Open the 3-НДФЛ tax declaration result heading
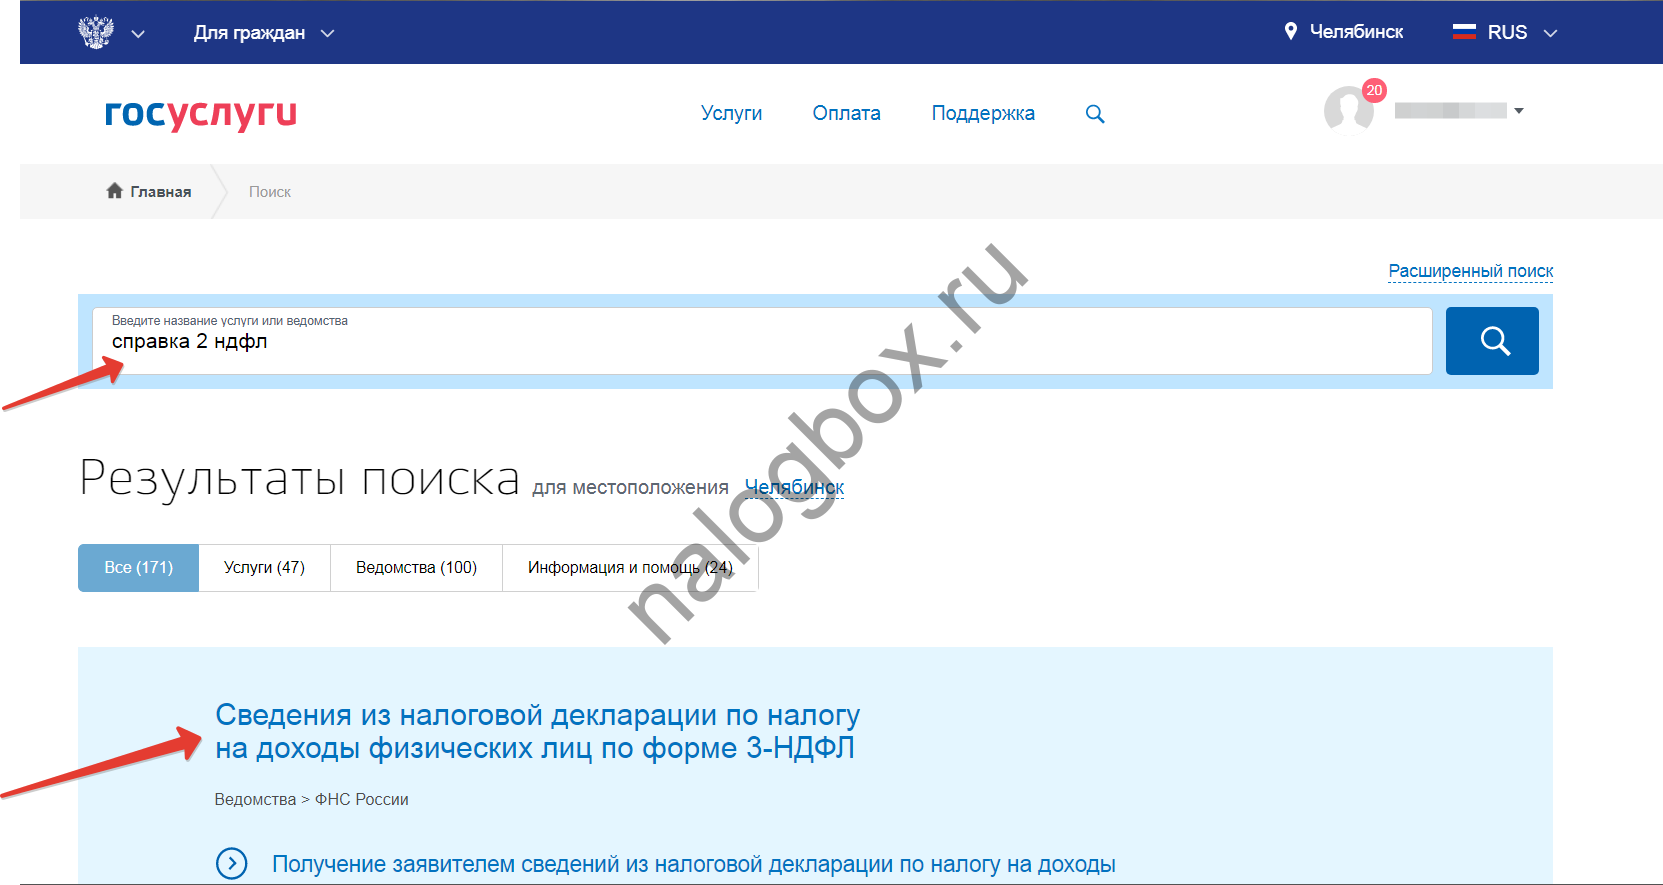Screen dimensions: 1663x885 [537, 731]
